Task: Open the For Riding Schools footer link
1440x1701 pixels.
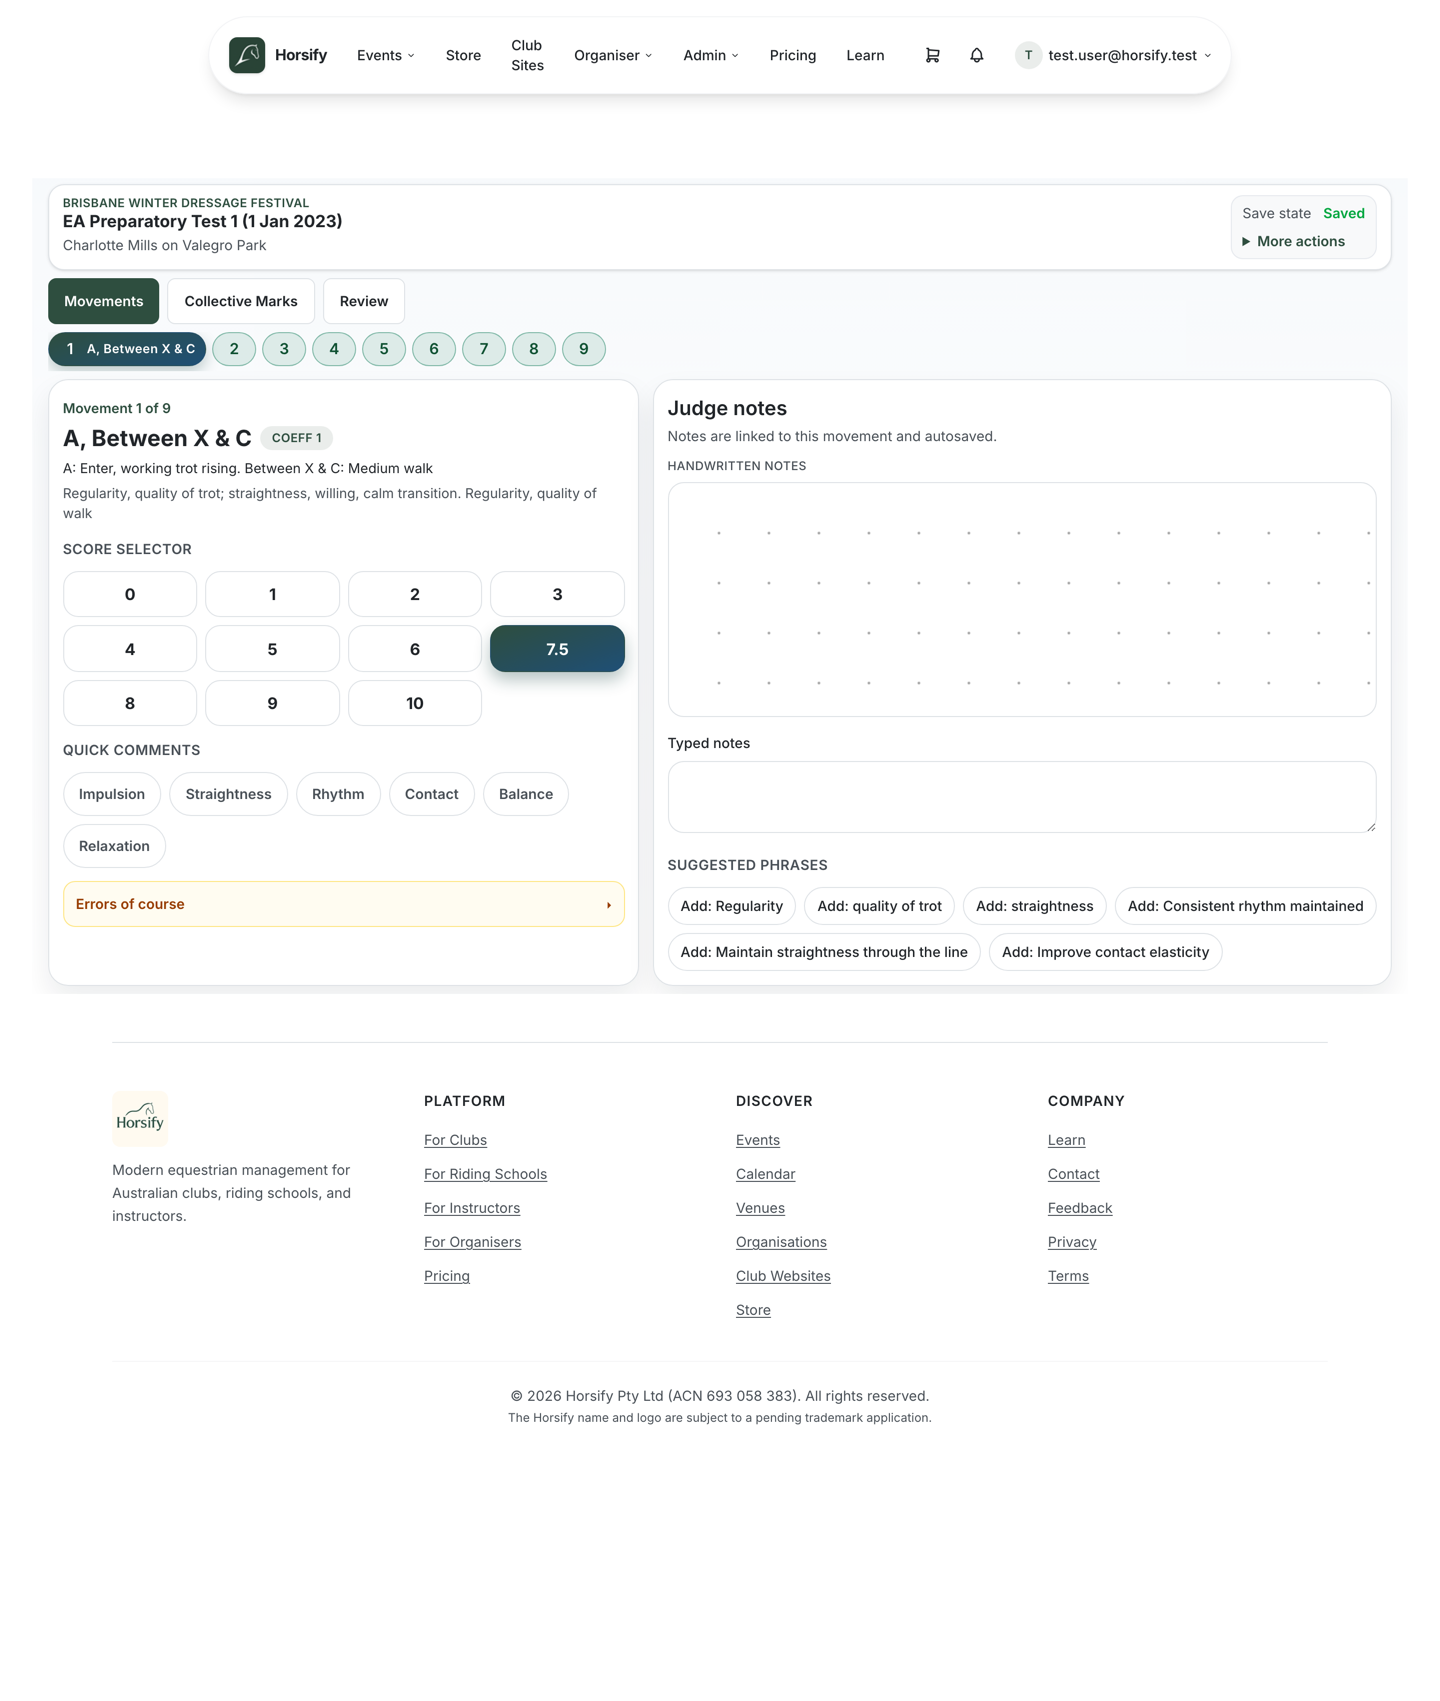Action: [485, 1174]
